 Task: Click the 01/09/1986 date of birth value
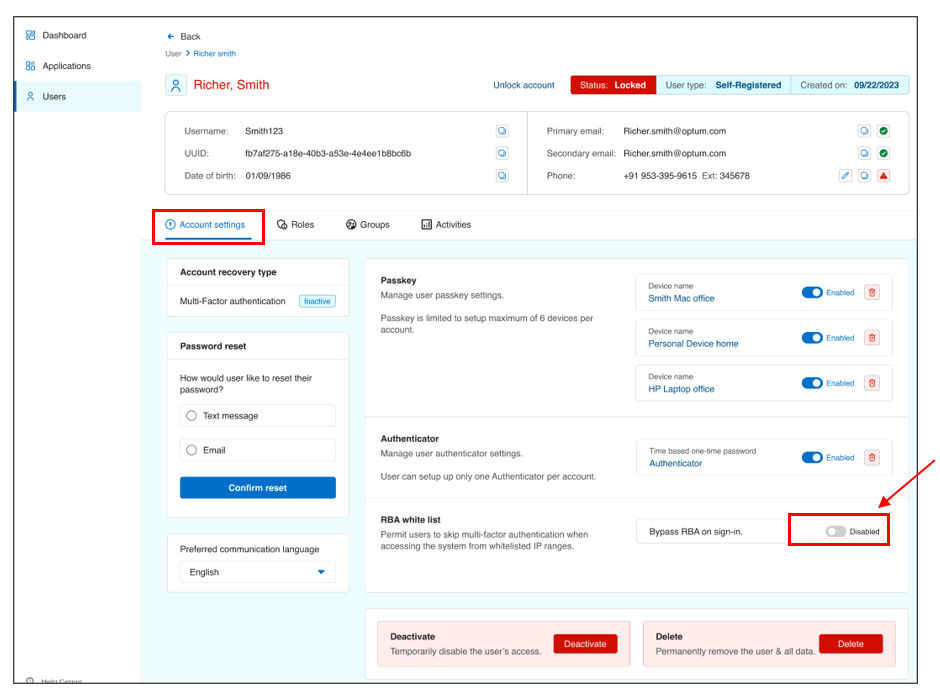pyautogui.click(x=268, y=176)
